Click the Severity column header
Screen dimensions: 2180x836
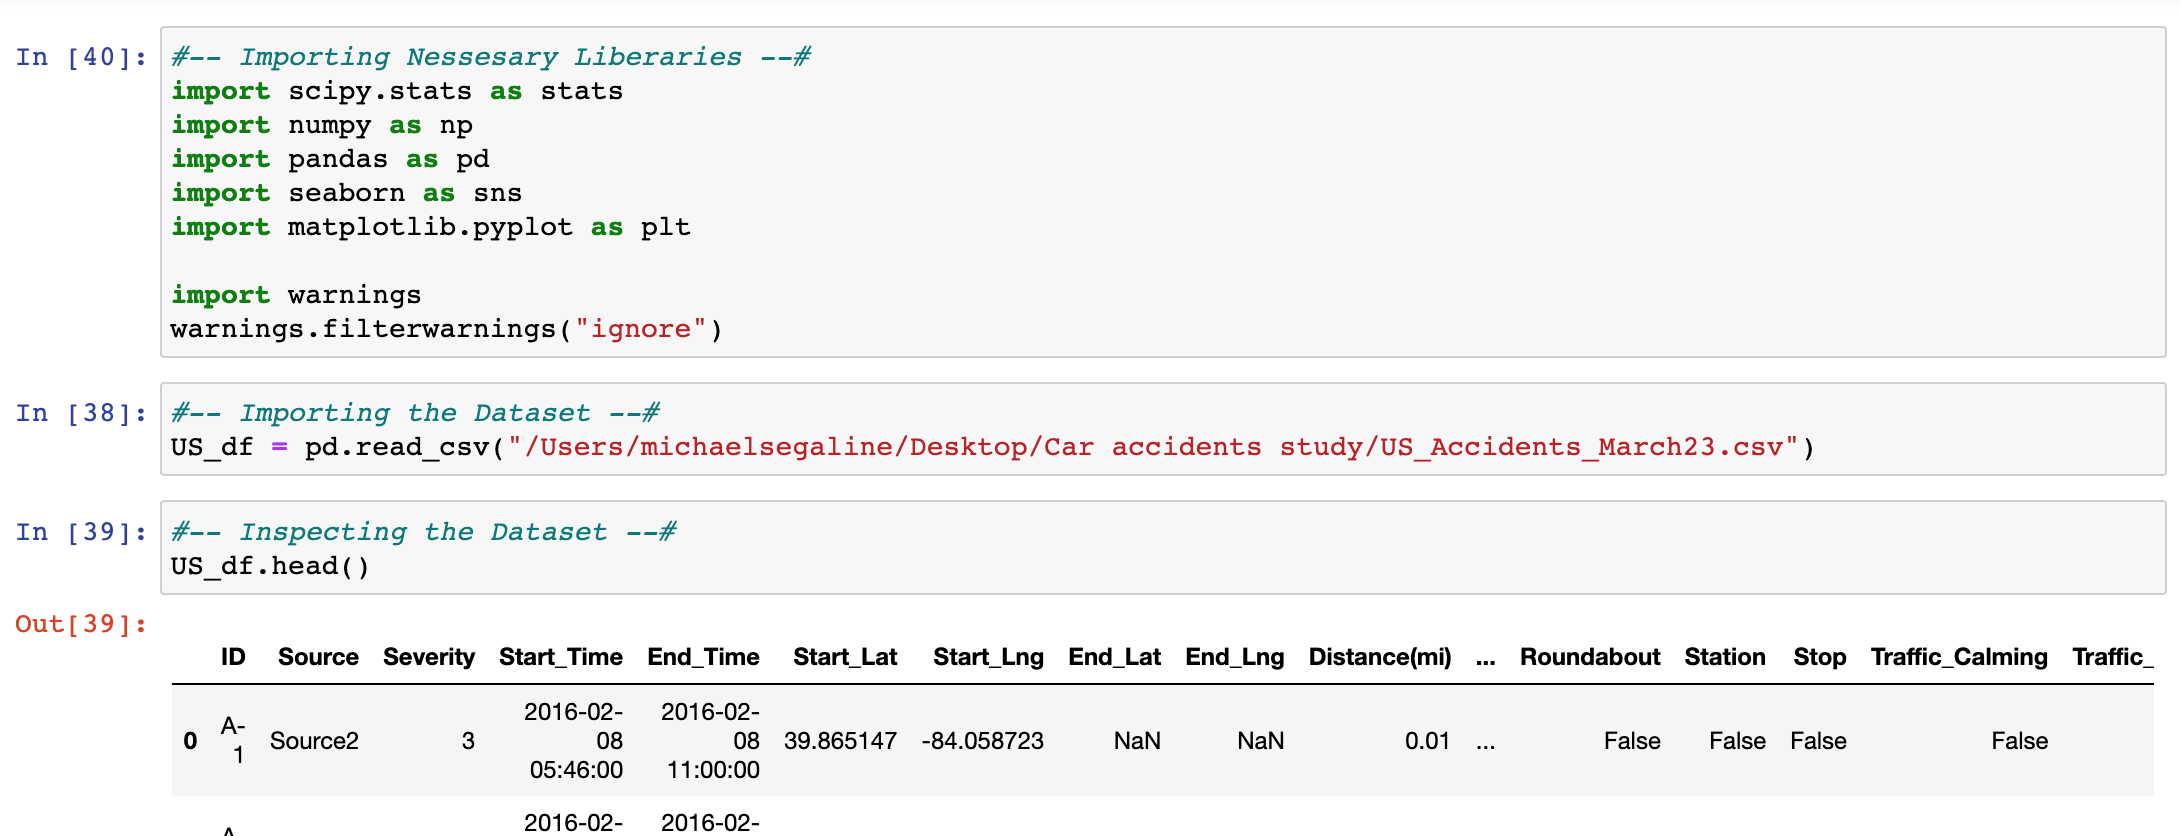(x=428, y=657)
